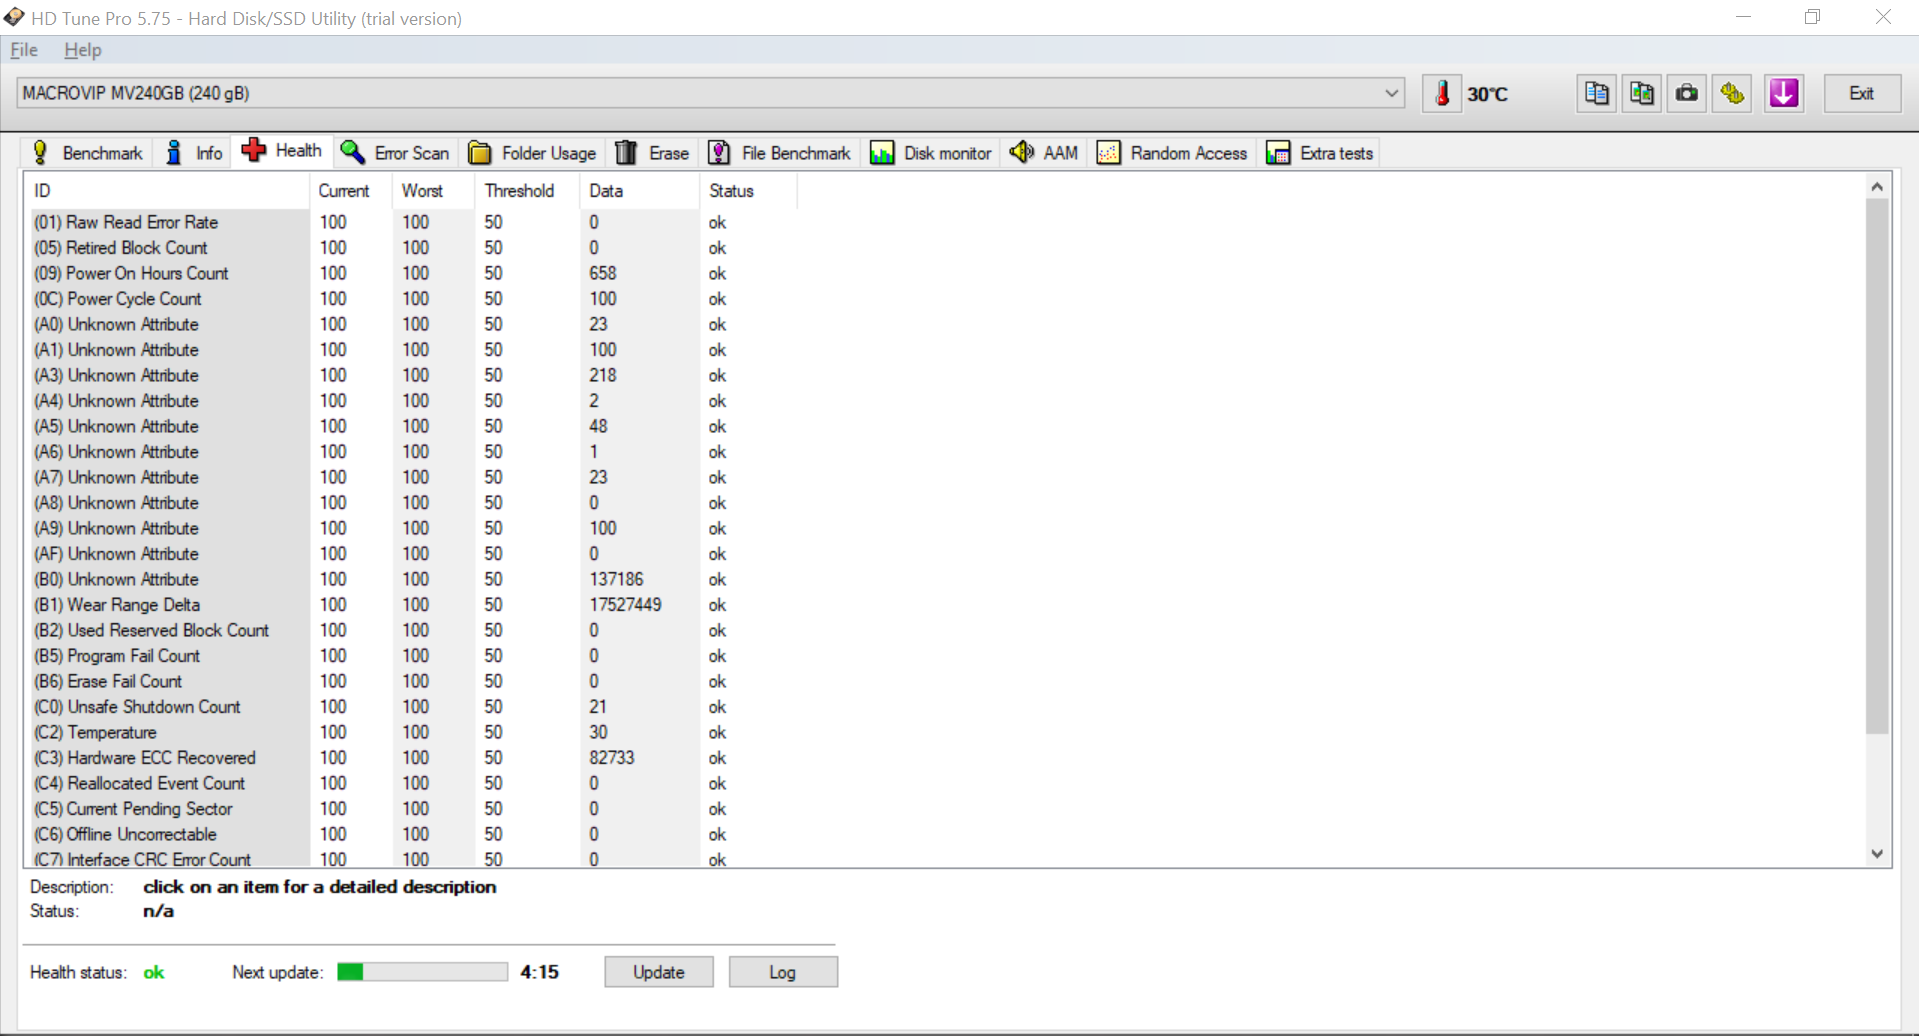The width and height of the screenshot is (1919, 1036).
Task: Click the HD Tune Pro title bar icon
Action: [x=14, y=17]
